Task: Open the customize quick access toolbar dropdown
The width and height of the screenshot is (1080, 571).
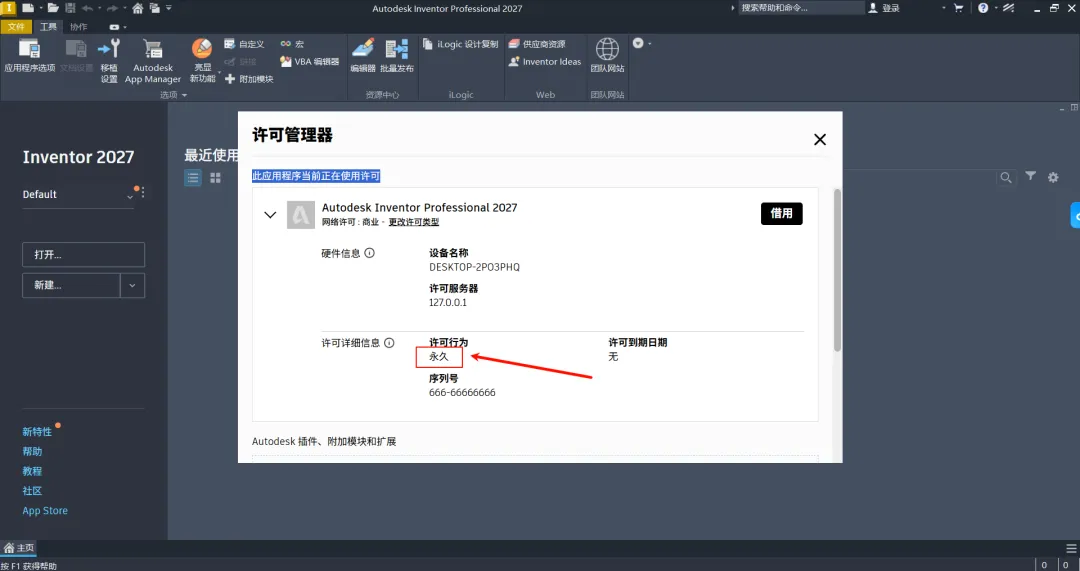Action: (x=169, y=8)
